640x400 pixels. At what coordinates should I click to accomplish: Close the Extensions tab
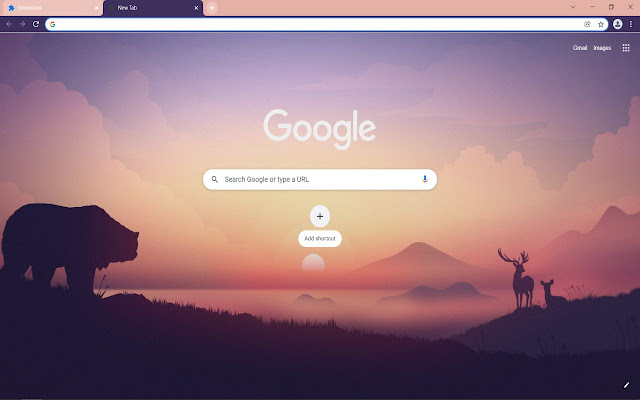pyautogui.click(x=96, y=8)
